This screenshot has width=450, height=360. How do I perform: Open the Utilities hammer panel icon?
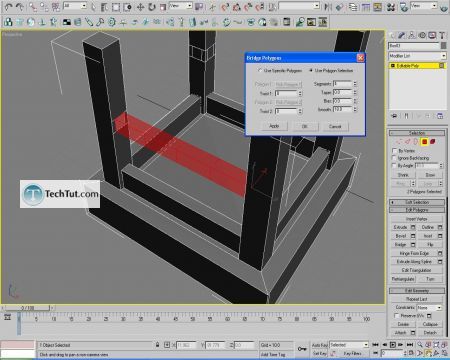point(442,35)
